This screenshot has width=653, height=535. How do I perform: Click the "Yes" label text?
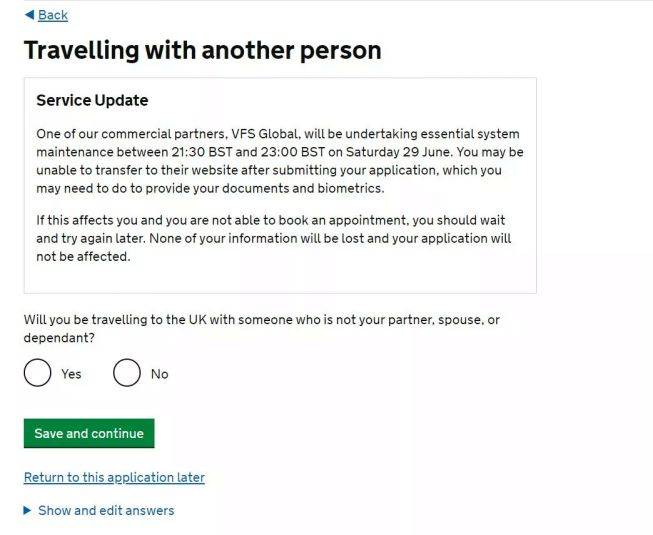pyautogui.click(x=71, y=374)
